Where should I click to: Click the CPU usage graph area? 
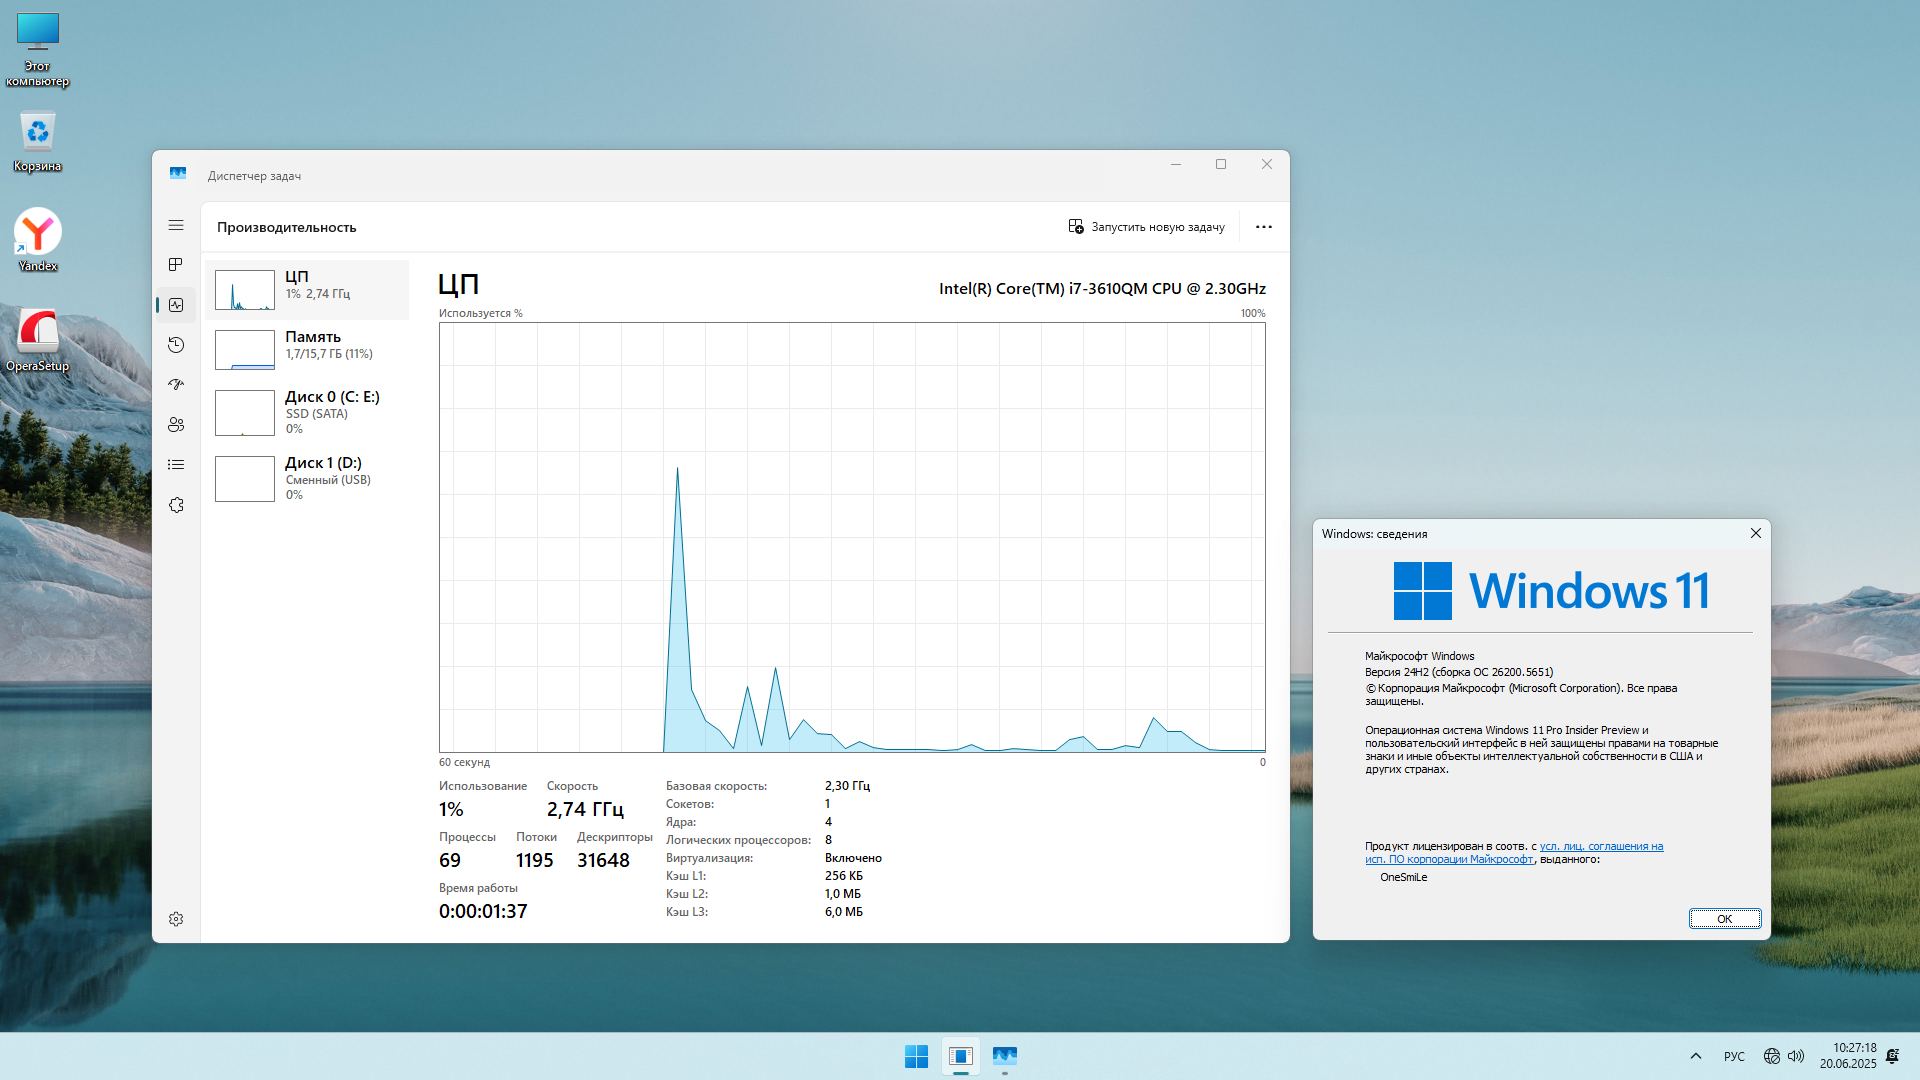852,537
